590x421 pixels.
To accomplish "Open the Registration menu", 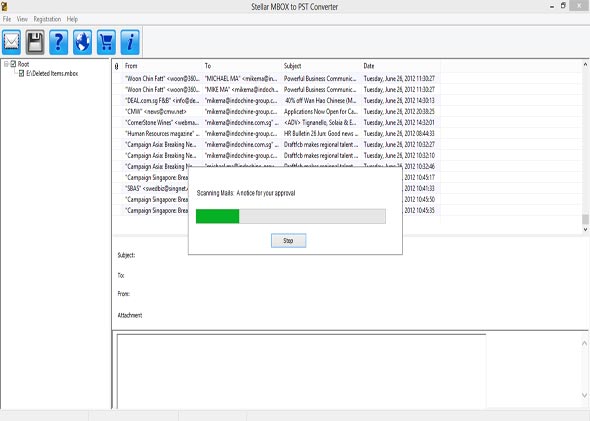I will click(x=47, y=19).
